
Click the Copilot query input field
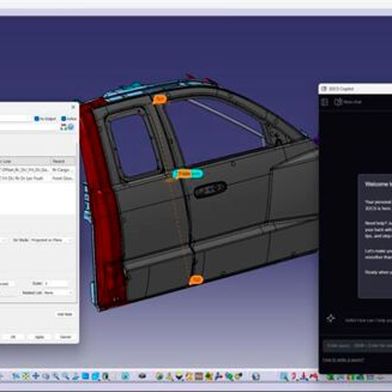coord(358,346)
